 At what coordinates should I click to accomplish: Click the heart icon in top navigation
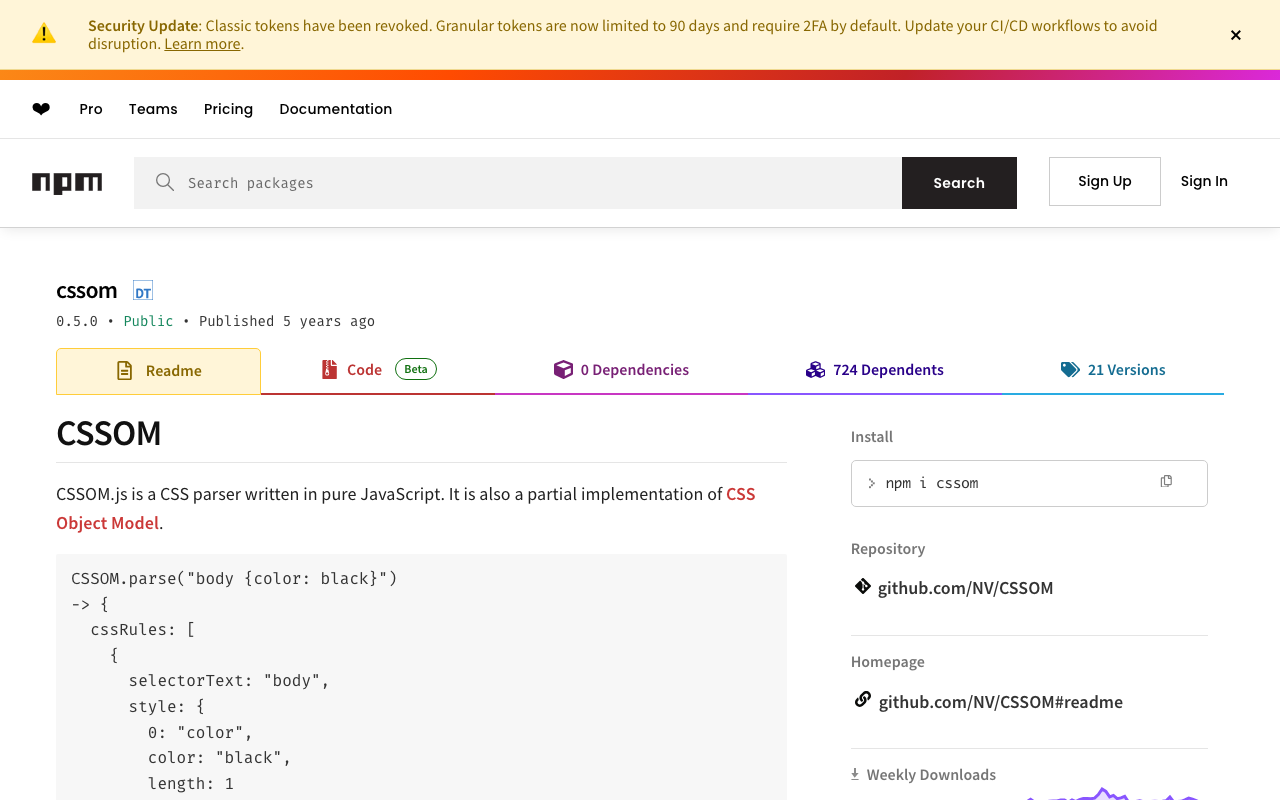coord(41,109)
